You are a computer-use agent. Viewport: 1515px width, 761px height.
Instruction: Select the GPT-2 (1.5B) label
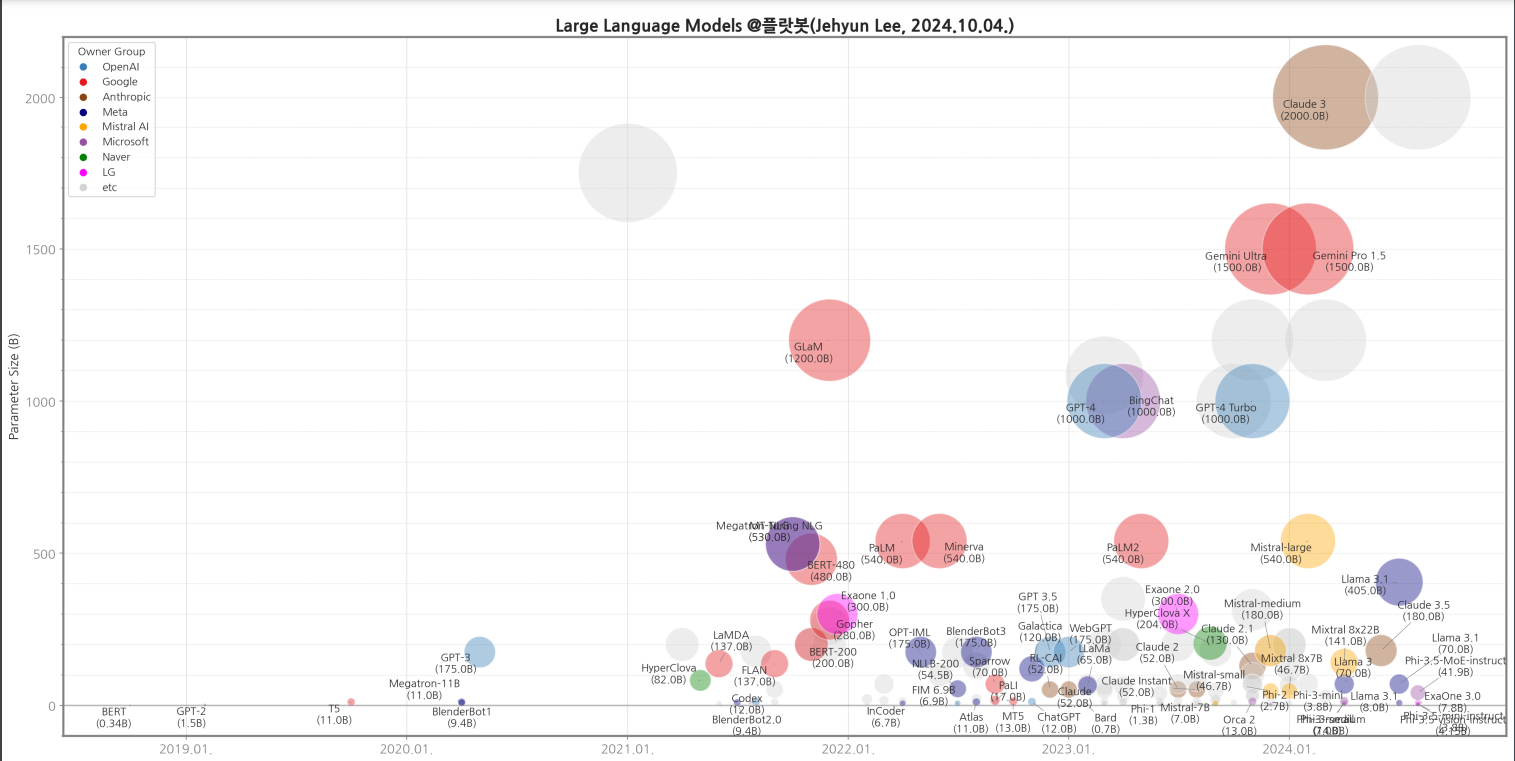point(191,717)
